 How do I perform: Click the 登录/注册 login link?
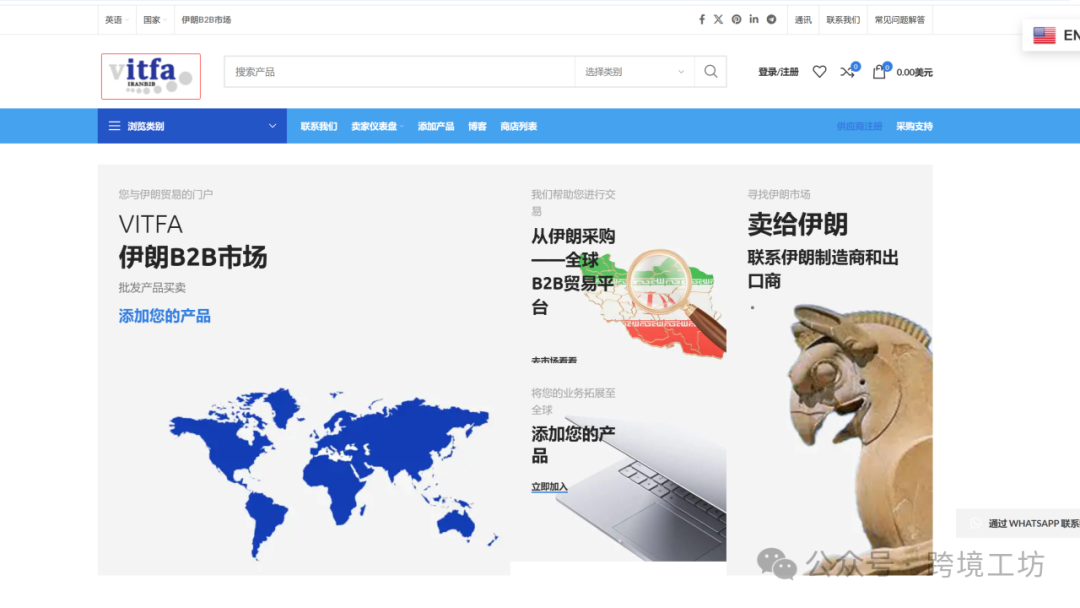[x=777, y=71]
